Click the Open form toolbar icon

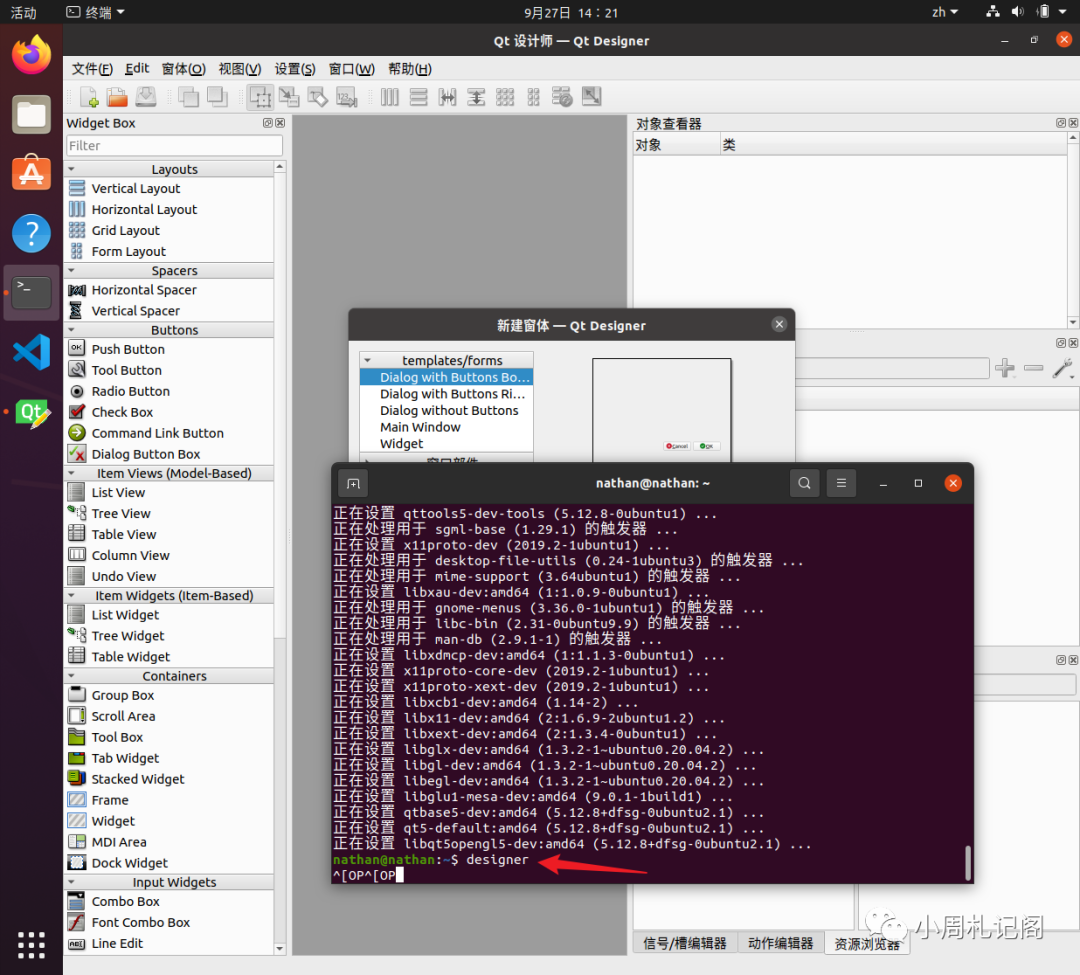pyautogui.click(x=117, y=97)
